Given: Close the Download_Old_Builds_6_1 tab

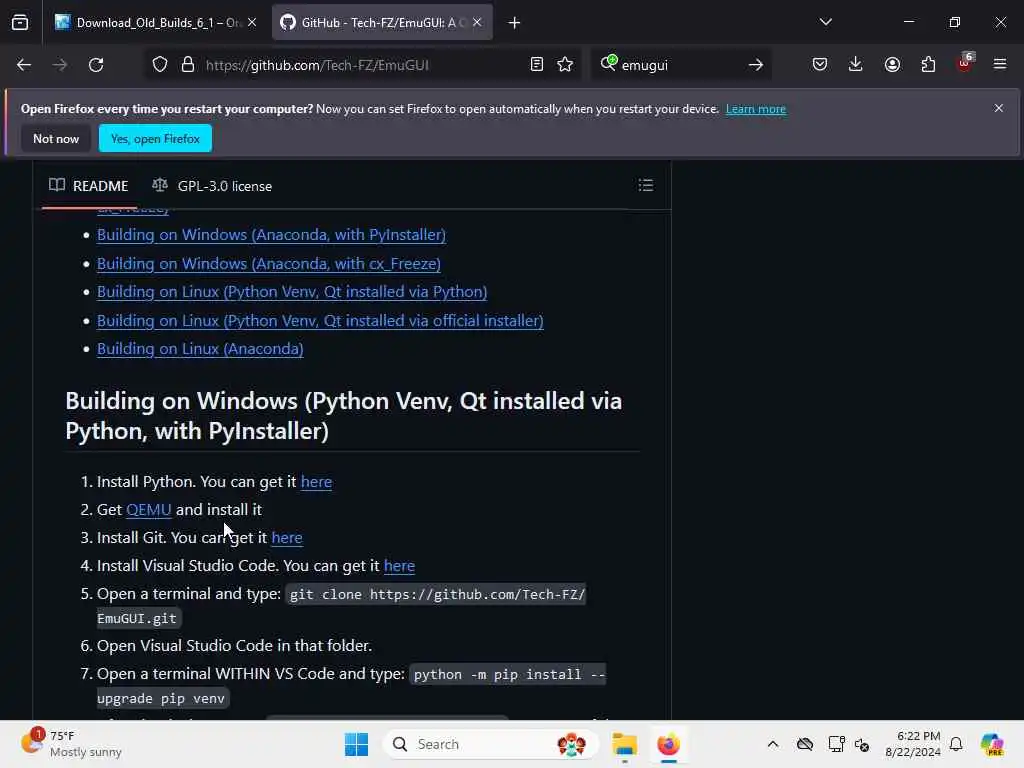Looking at the screenshot, I should coord(252,23).
